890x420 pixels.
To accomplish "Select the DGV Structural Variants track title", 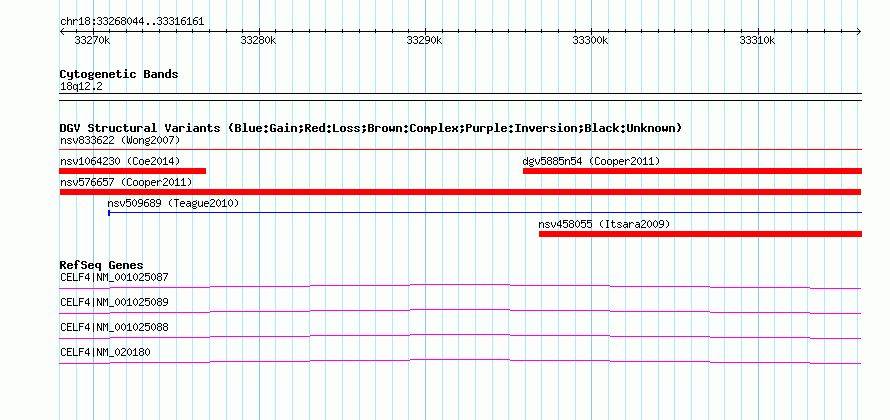I will coord(371,128).
